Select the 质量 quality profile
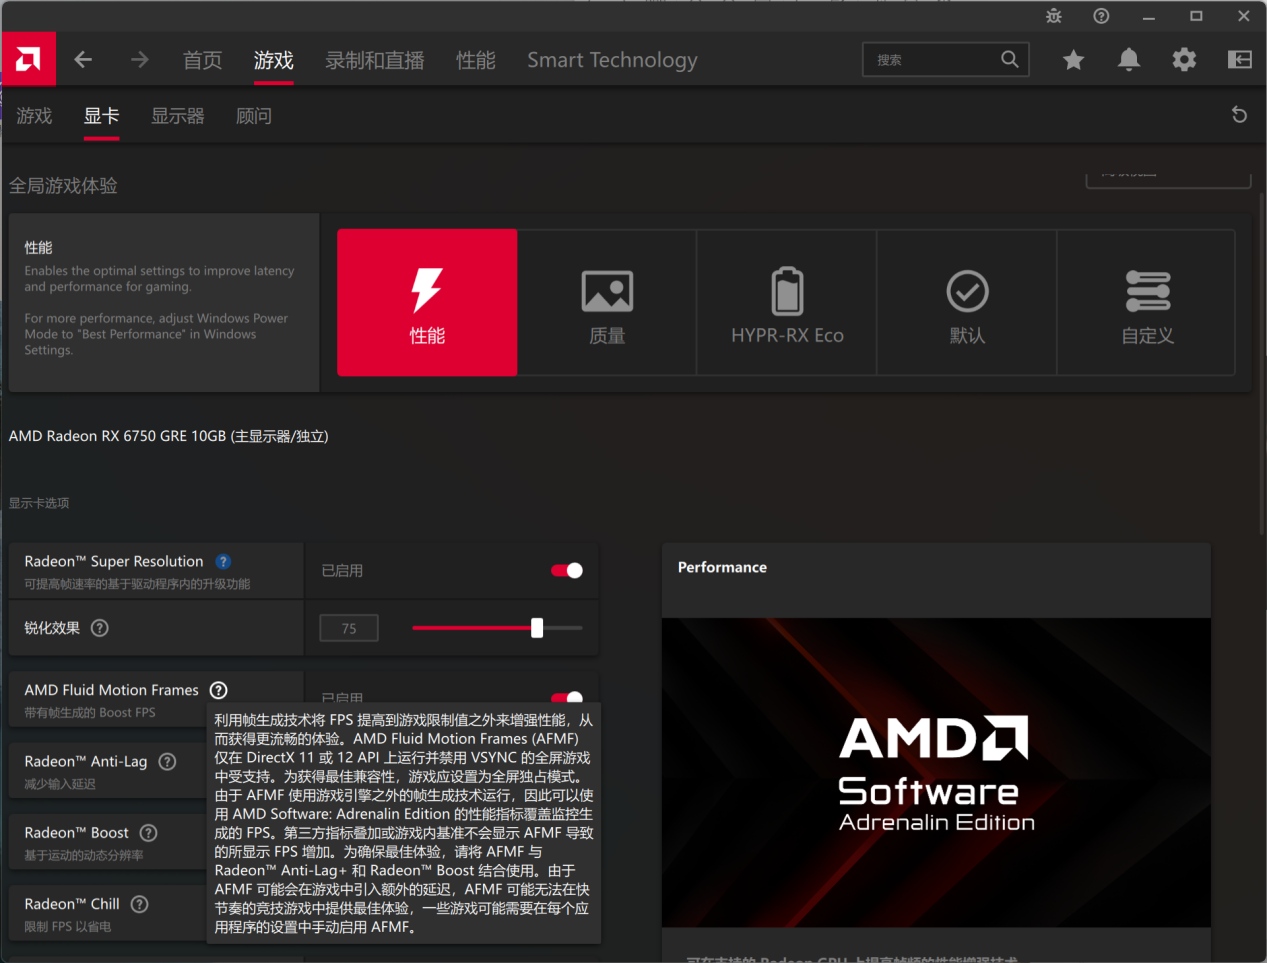 point(607,303)
